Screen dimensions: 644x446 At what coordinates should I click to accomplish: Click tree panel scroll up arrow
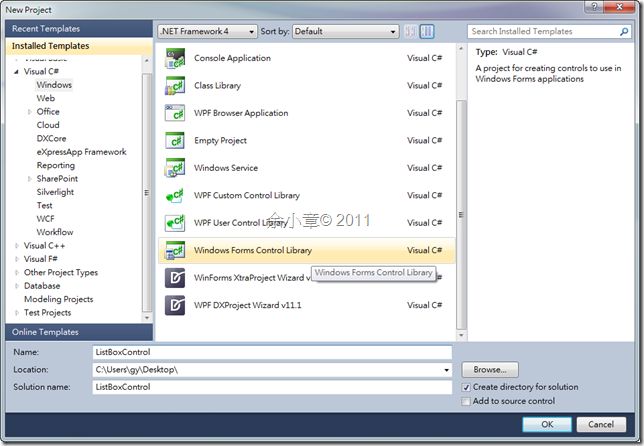(x=147, y=61)
